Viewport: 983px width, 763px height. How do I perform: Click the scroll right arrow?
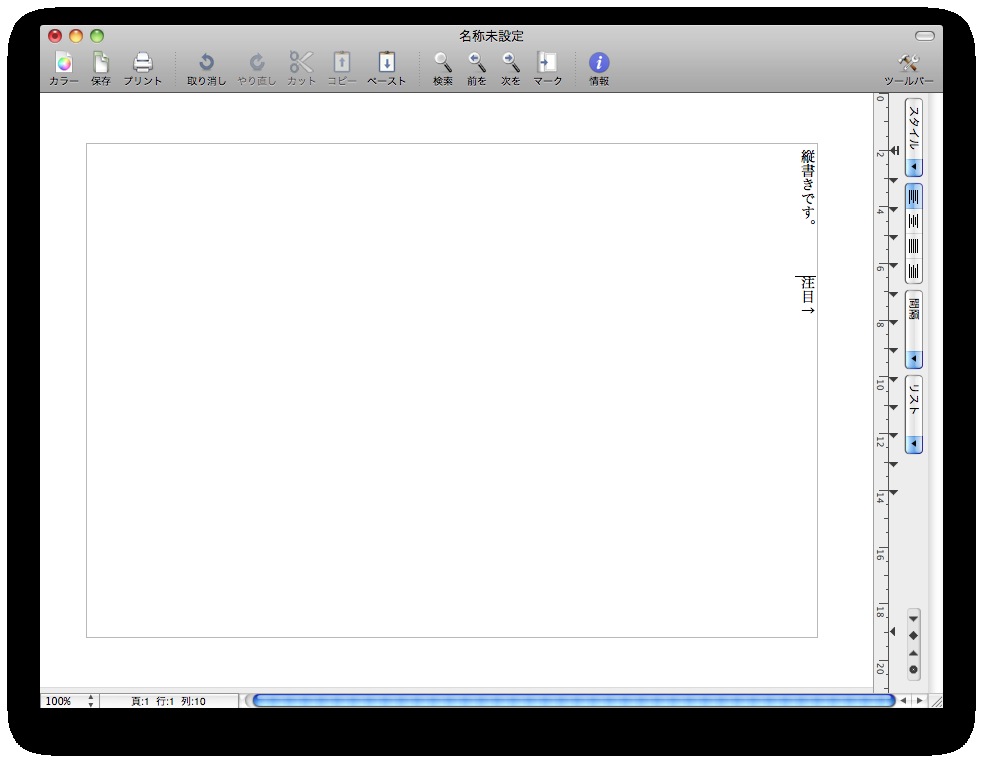point(919,700)
